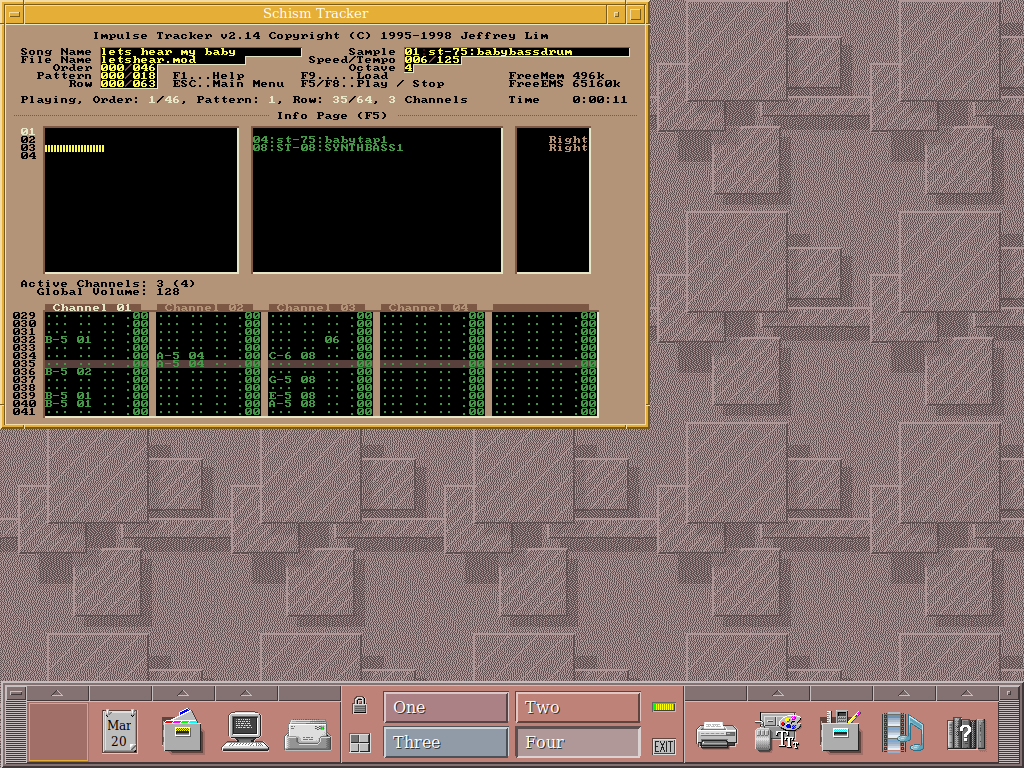Expand subpanel arrow above printer icon

tap(716, 693)
